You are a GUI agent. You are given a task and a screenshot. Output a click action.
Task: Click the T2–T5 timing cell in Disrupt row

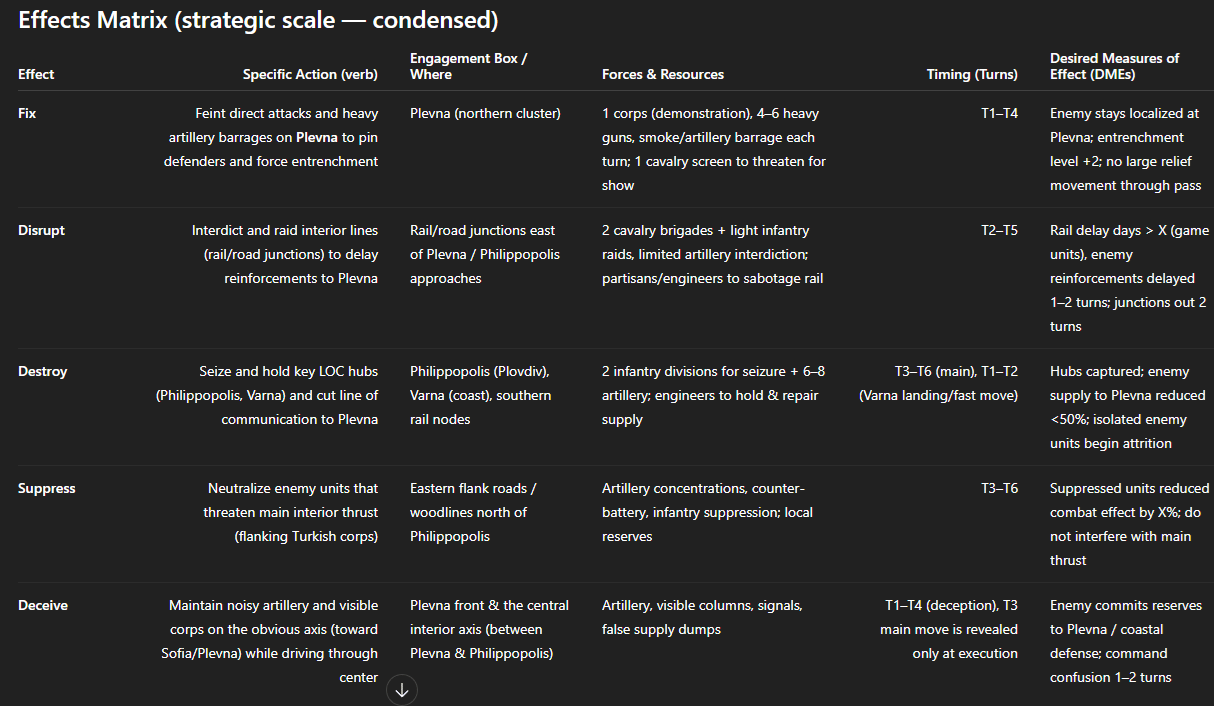pos(999,230)
